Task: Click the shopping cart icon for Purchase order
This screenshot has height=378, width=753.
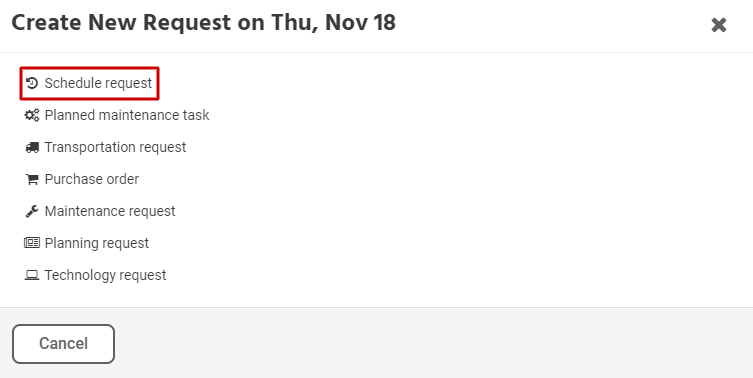Action: [32, 179]
